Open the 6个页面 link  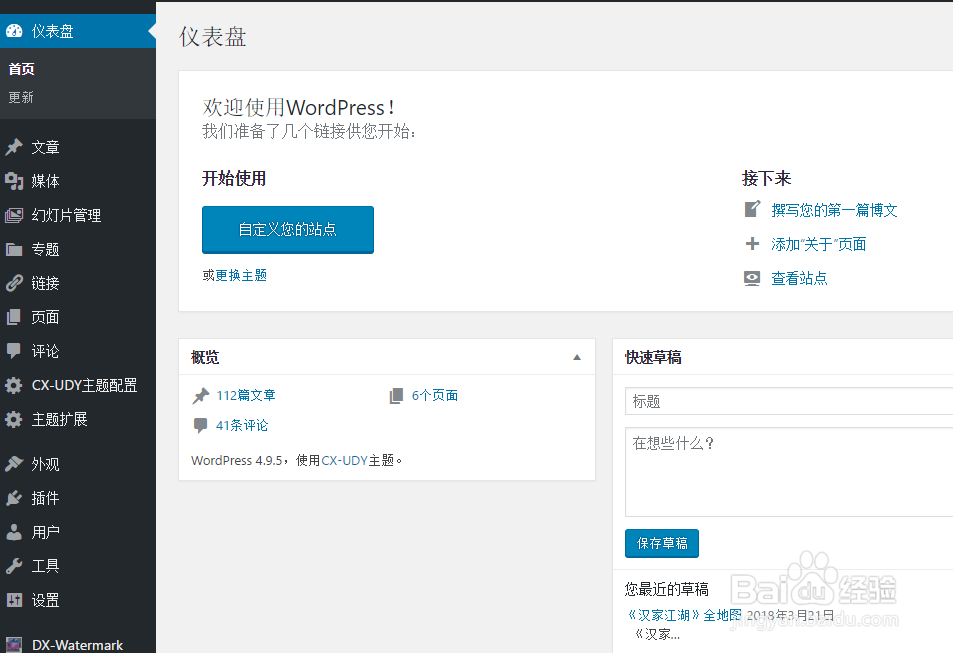click(435, 395)
